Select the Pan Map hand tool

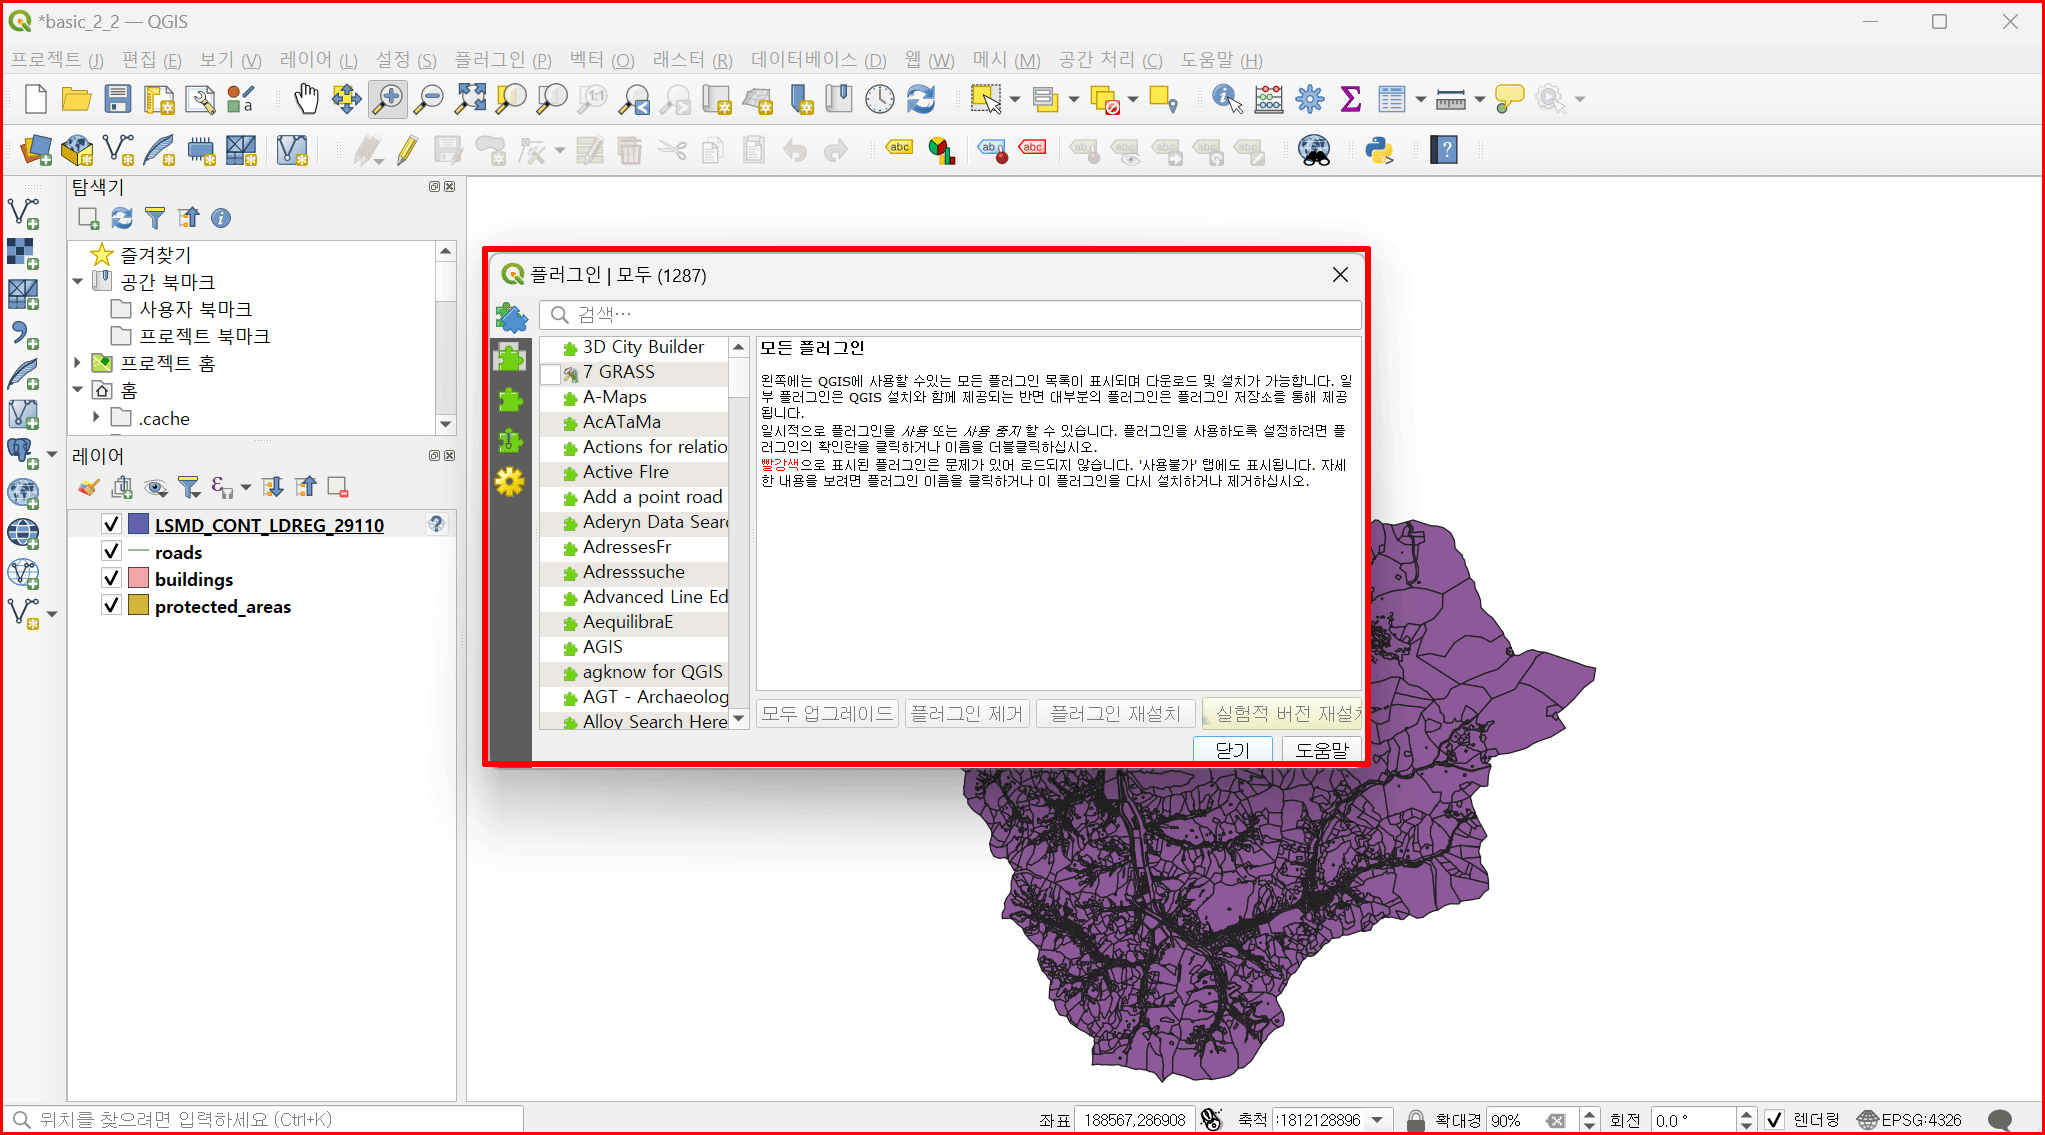306,98
